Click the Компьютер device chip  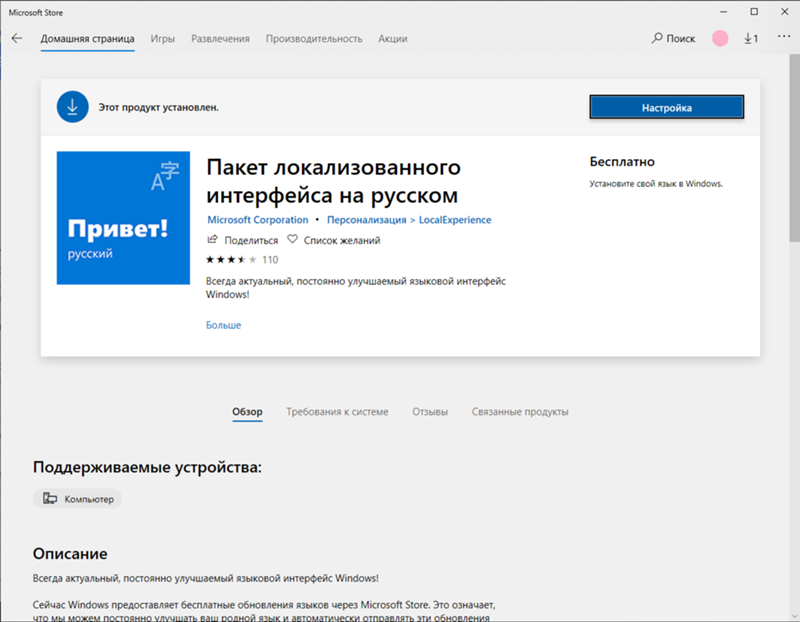[78, 499]
